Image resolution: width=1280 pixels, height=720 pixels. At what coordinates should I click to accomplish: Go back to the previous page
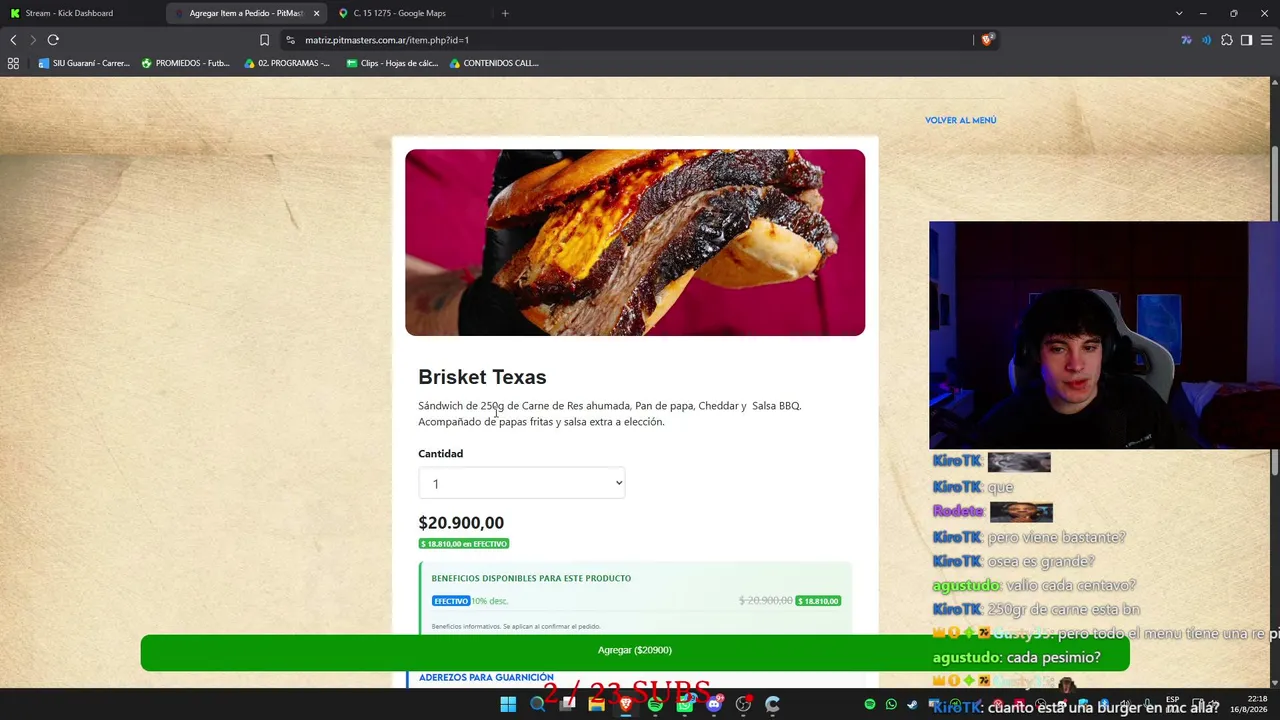coord(13,40)
